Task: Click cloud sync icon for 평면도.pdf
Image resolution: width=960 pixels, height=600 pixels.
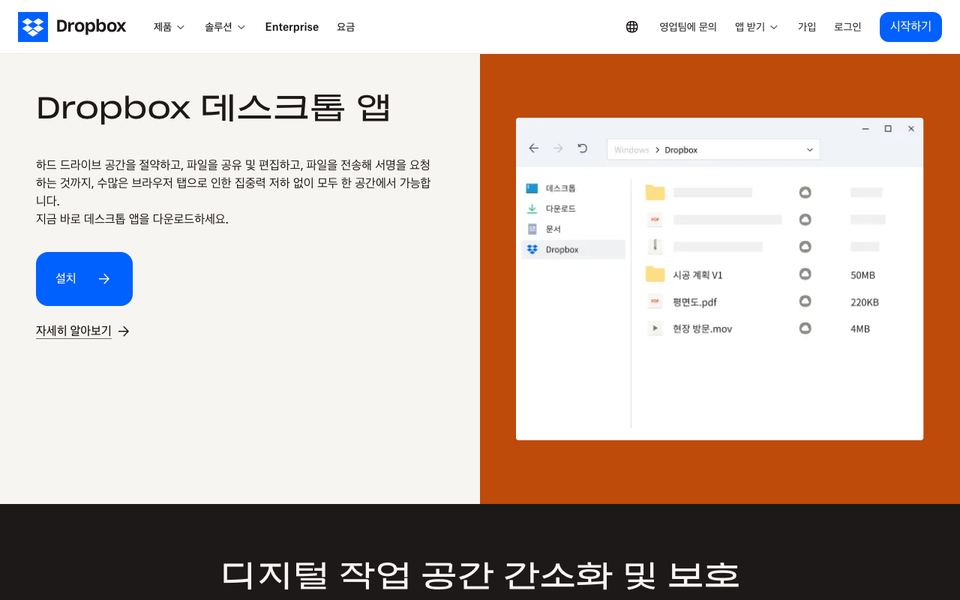Action: pos(805,301)
